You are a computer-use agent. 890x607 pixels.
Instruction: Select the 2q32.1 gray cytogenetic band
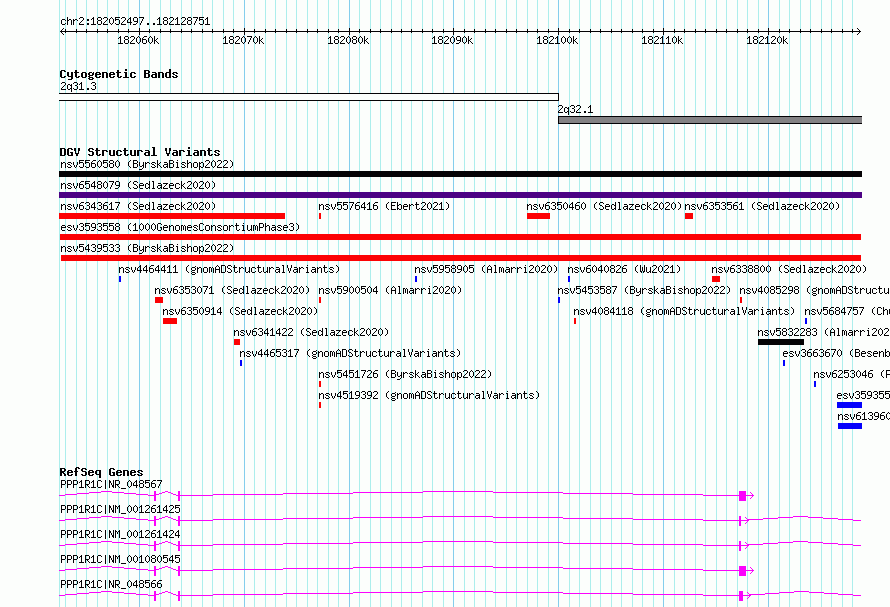[710, 120]
